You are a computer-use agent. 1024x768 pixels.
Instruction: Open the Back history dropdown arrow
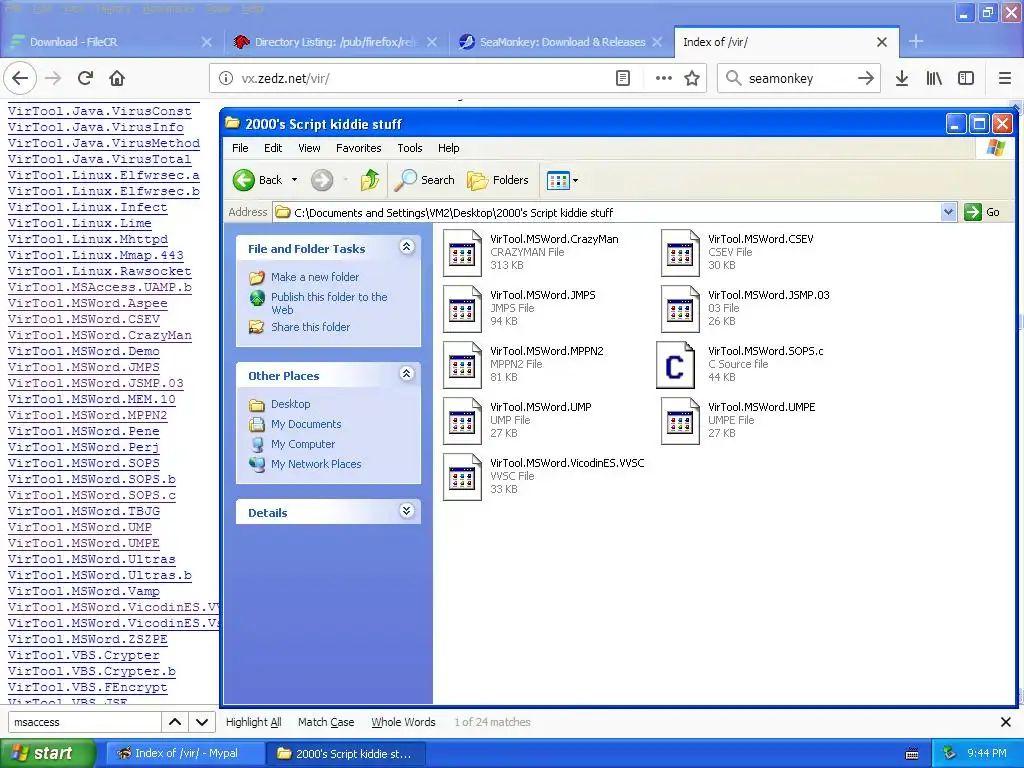(x=295, y=180)
